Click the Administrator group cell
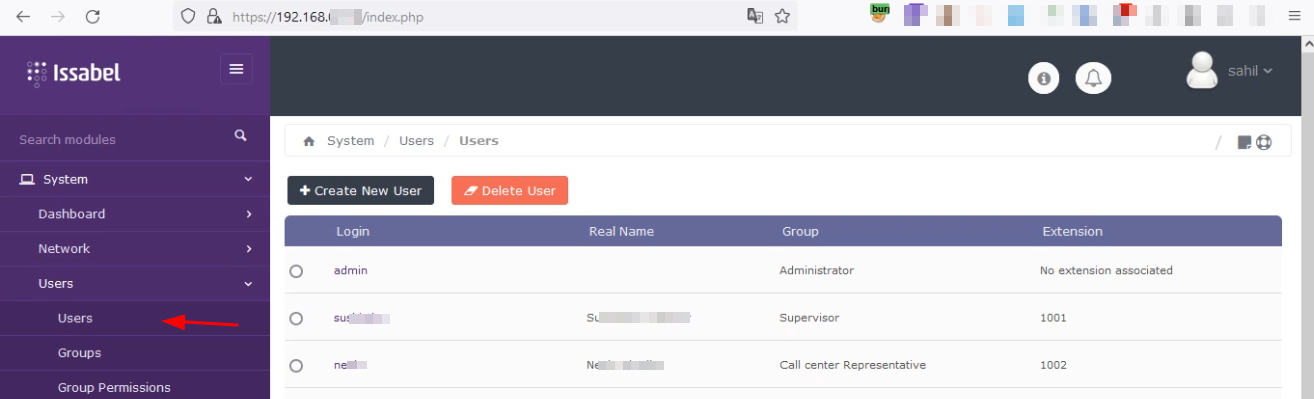This screenshot has width=1314, height=399. [817, 270]
